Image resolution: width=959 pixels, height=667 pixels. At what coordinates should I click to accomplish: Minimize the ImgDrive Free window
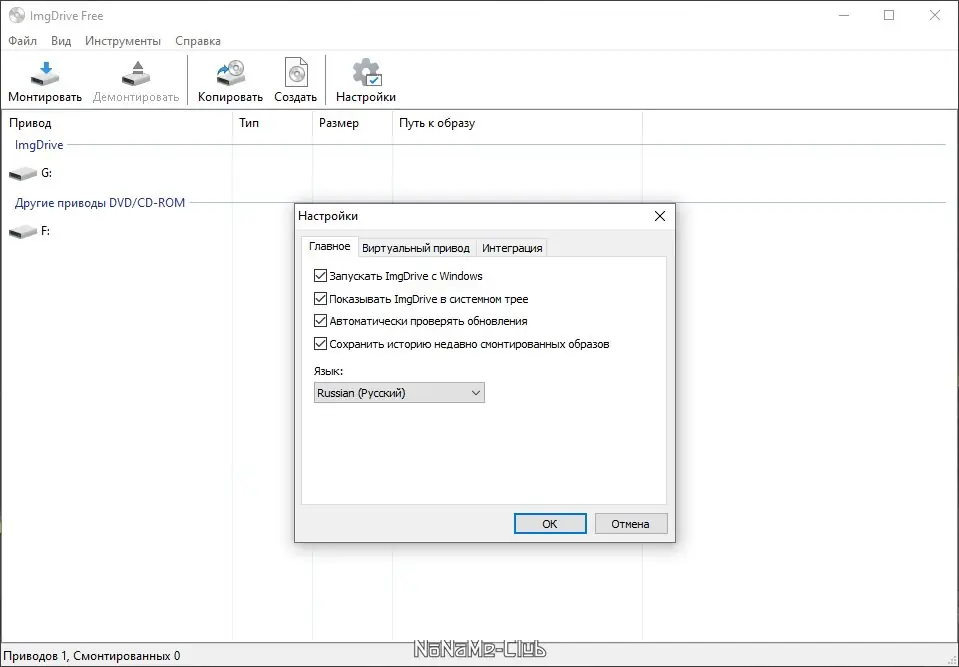(x=844, y=15)
